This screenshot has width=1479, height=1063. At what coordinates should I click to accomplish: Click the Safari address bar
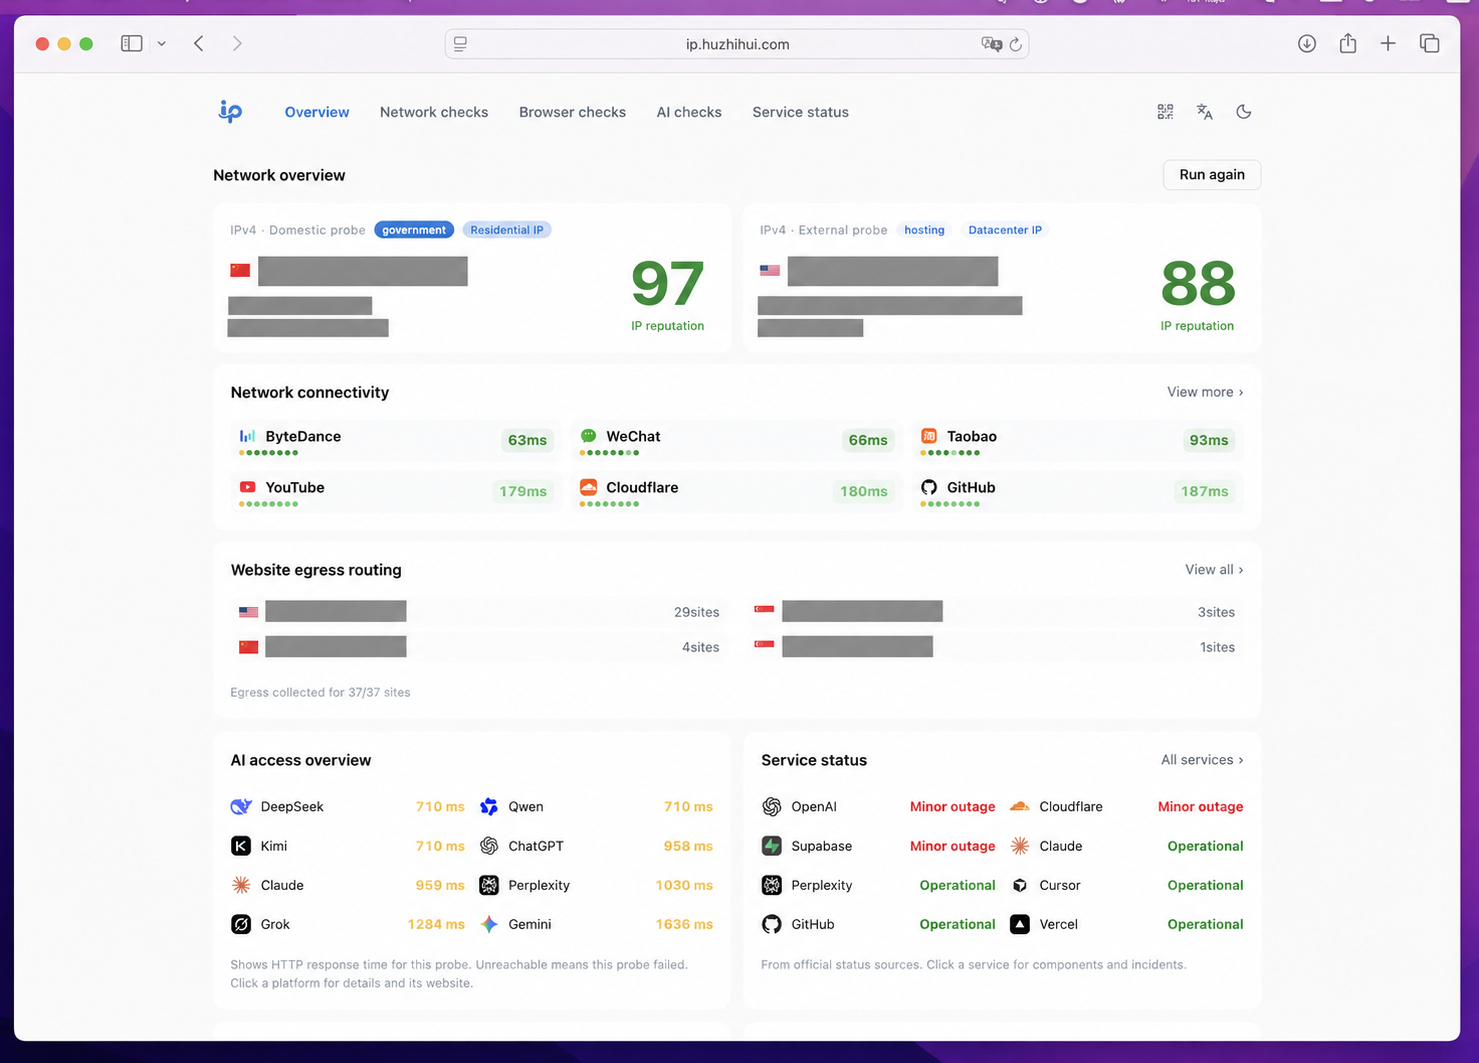coord(737,44)
